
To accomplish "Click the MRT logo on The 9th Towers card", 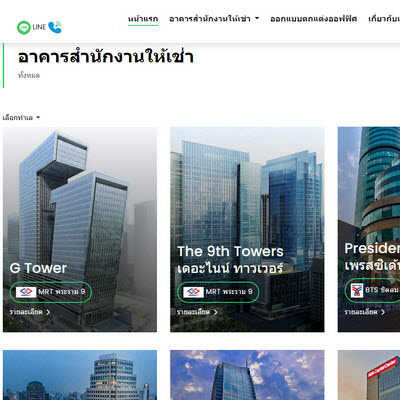I will click(x=193, y=292).
